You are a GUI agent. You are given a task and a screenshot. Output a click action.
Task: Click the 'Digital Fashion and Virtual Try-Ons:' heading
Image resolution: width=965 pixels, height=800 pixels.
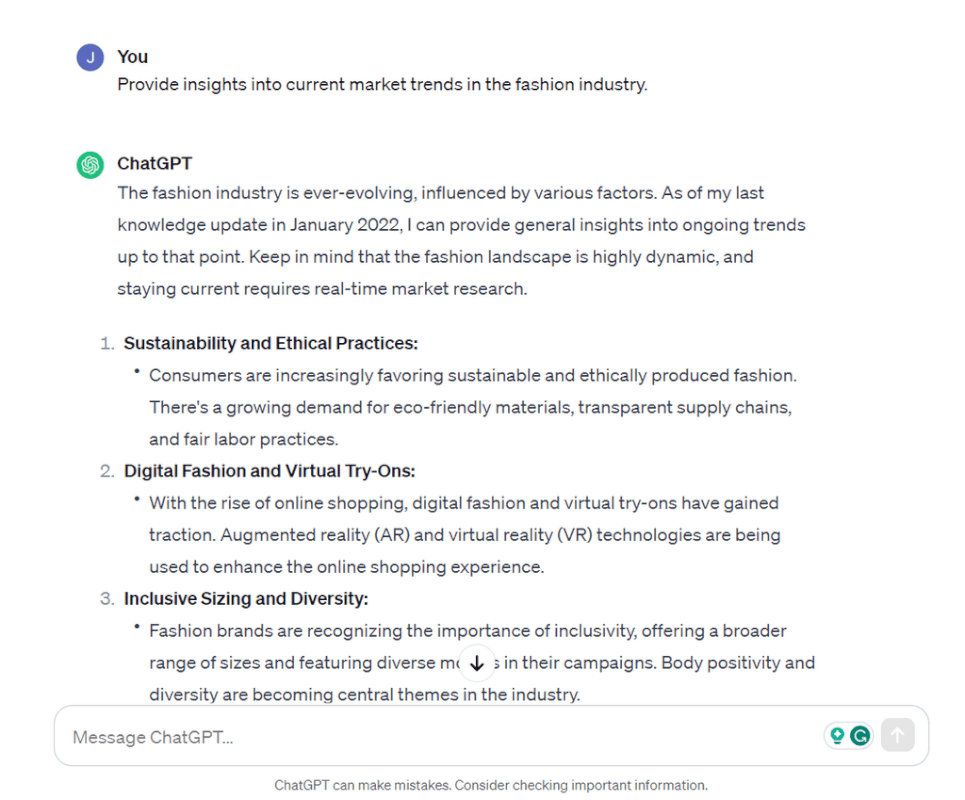270,471
